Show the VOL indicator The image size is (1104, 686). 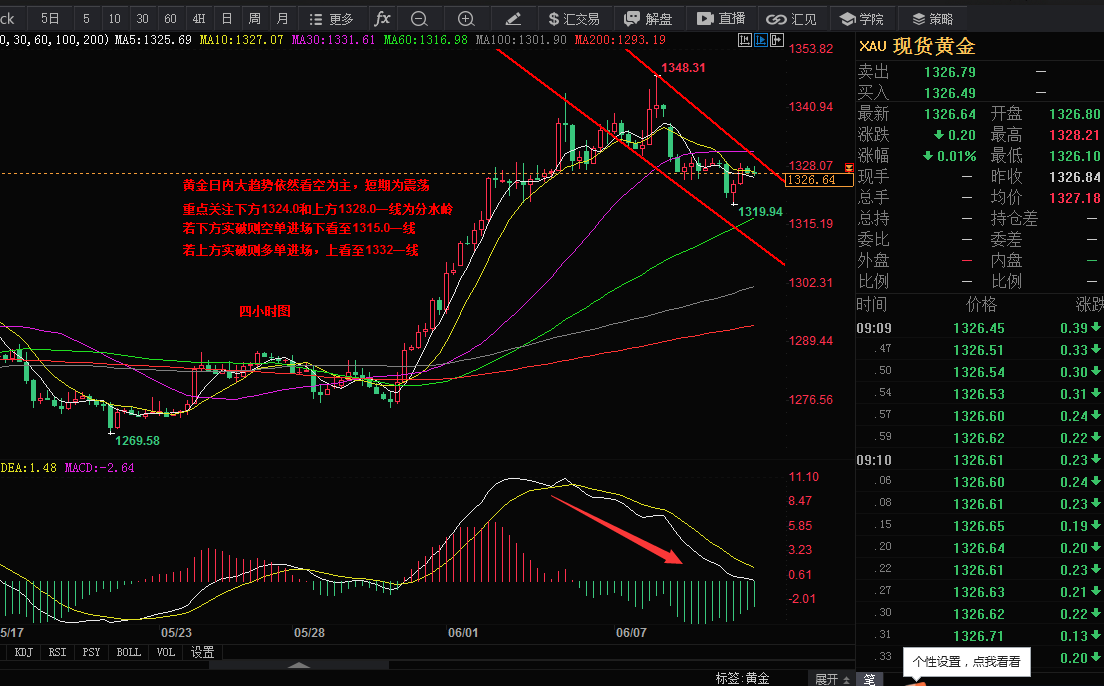pos(165,652)
